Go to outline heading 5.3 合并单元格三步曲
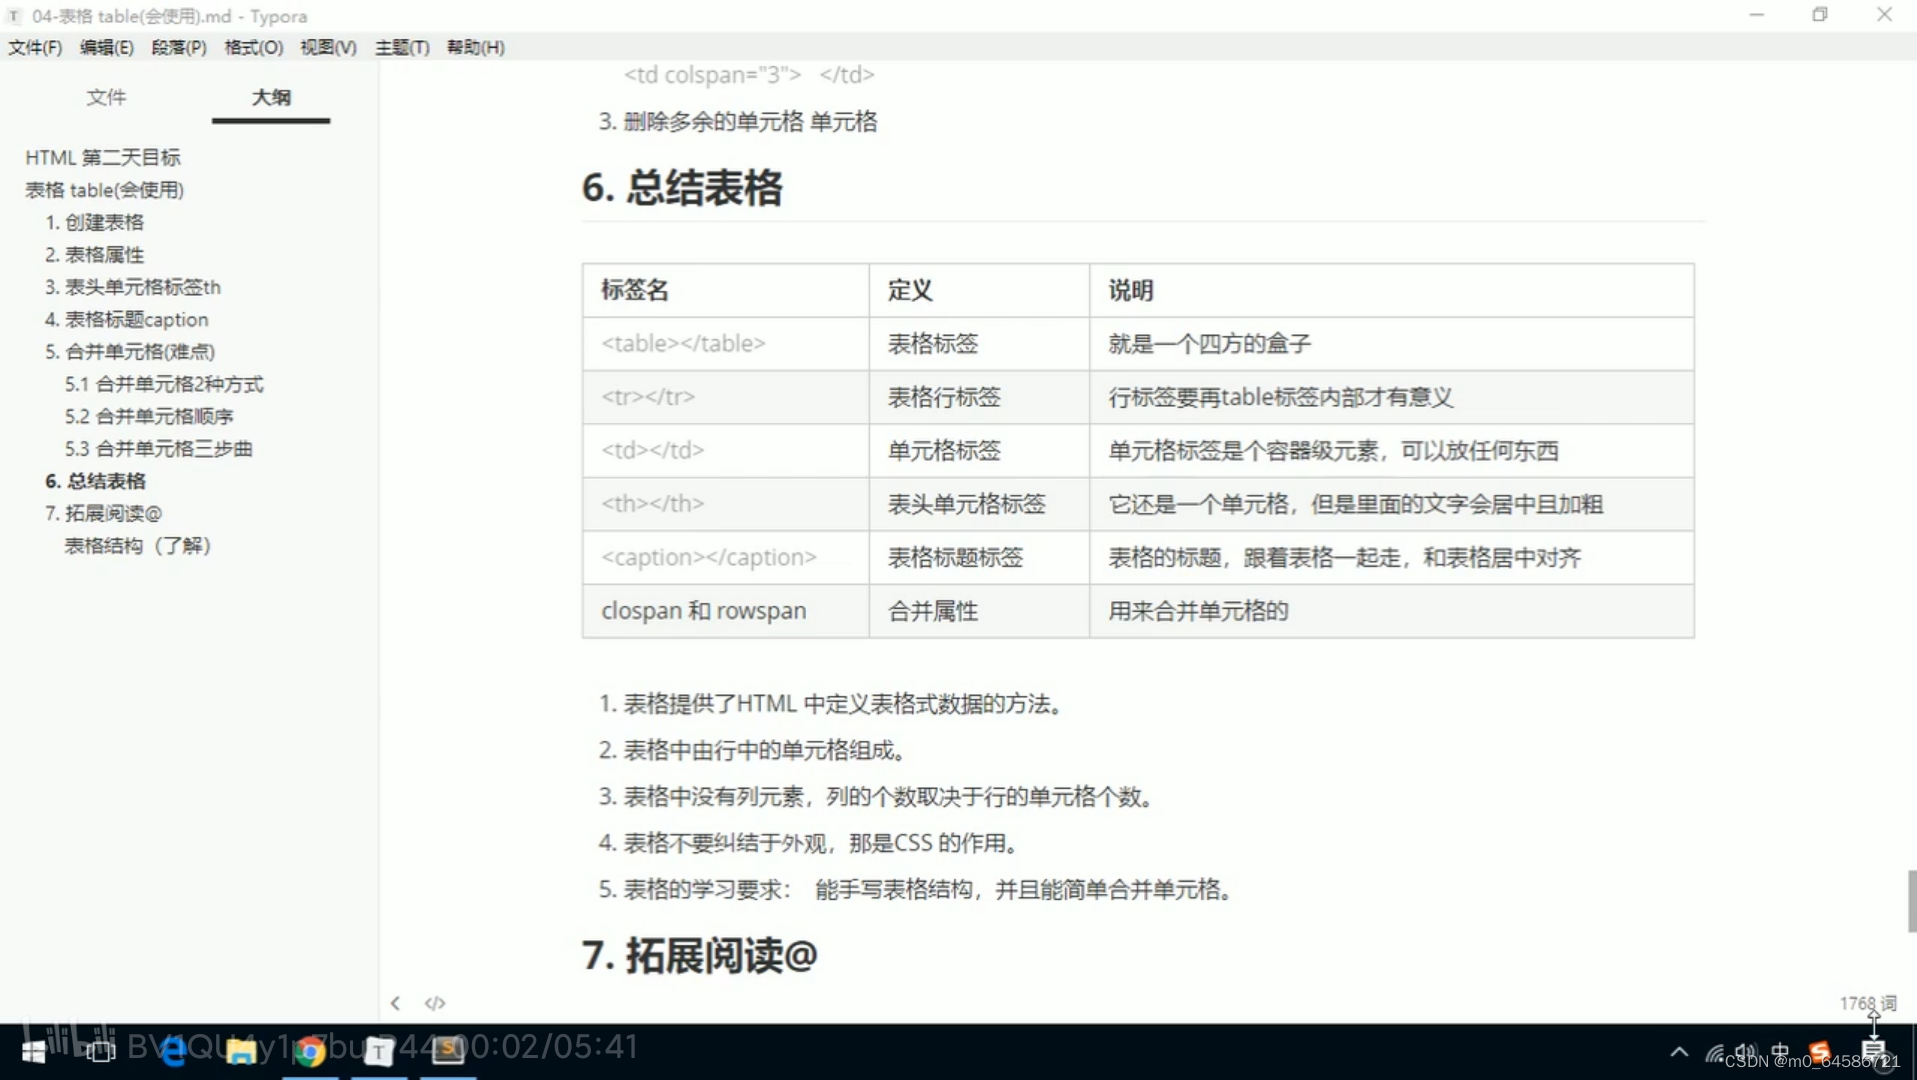The width and height of the screenshot is (1917, 1080). [x=159, y=449]
